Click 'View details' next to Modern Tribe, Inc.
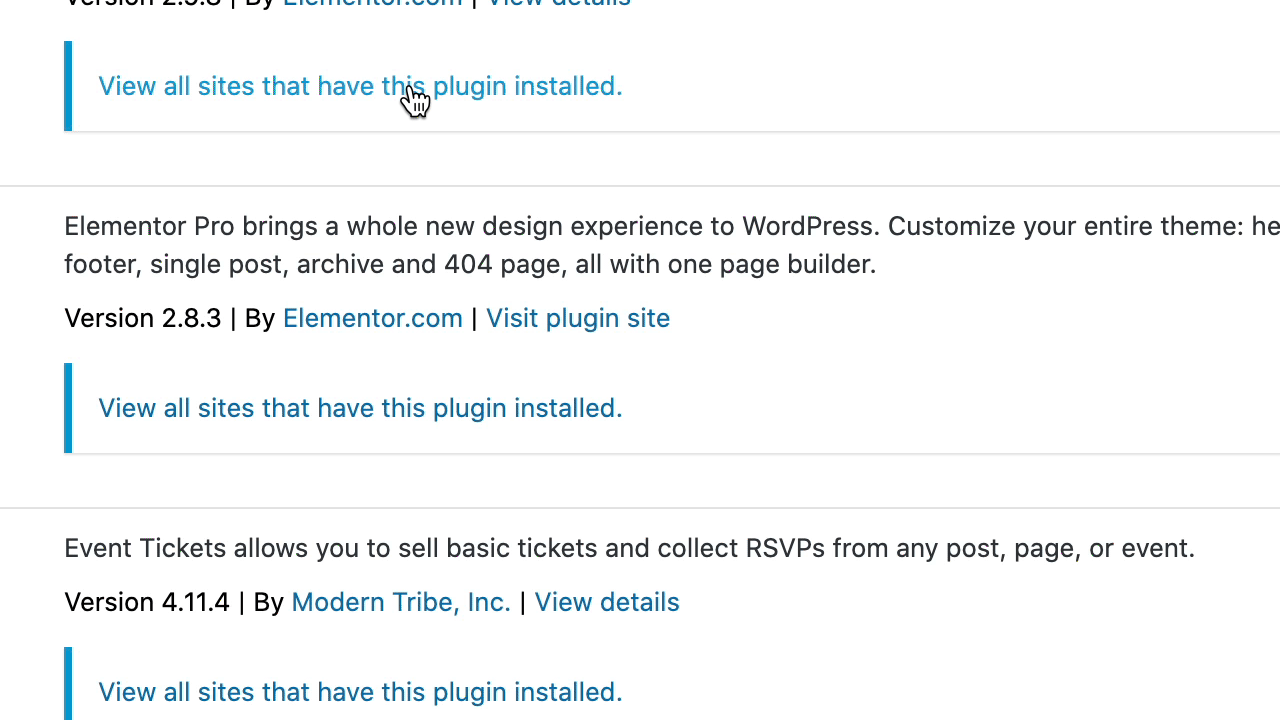Screen dimensions: 1280x720 tap(607, 602)
